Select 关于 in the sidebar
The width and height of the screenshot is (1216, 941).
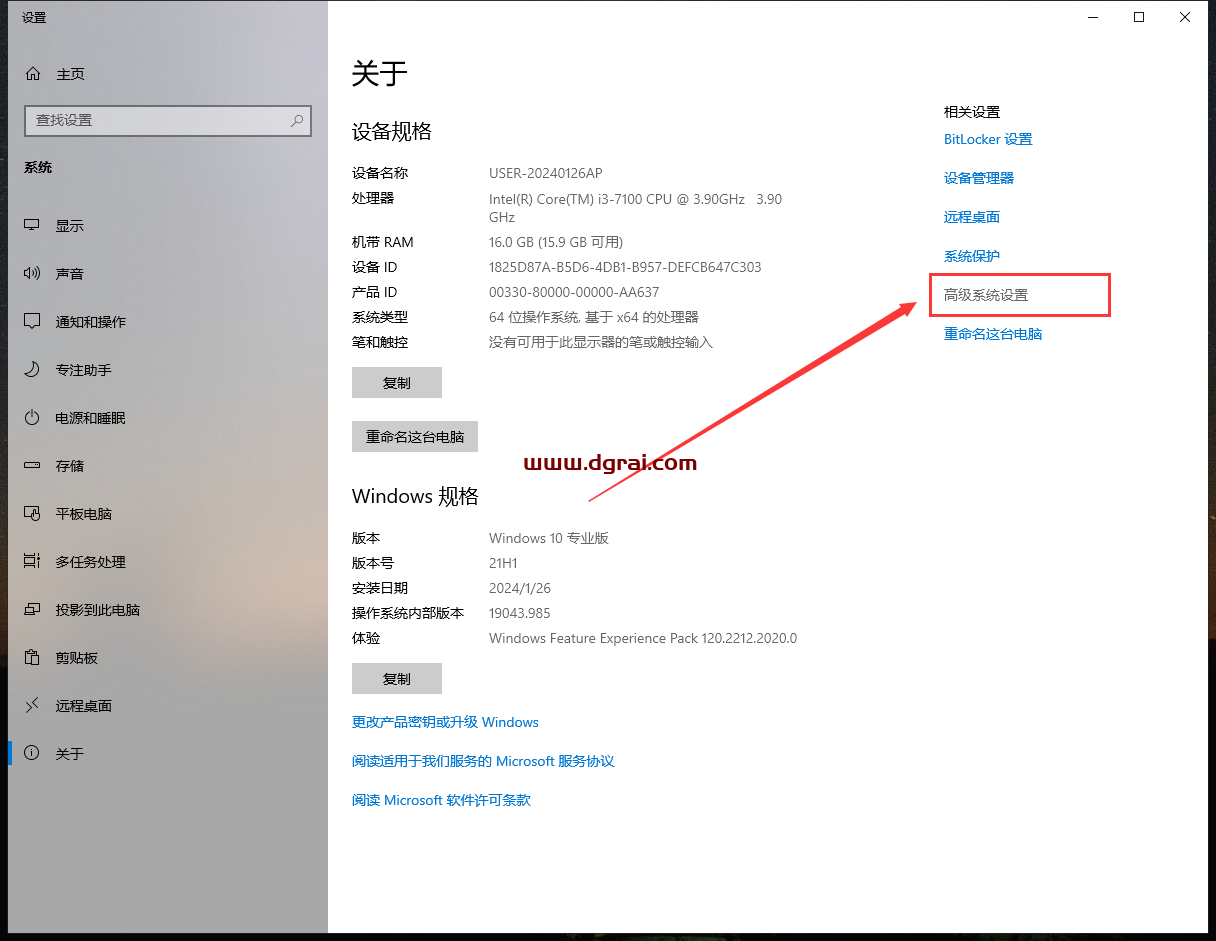[168, 754]
